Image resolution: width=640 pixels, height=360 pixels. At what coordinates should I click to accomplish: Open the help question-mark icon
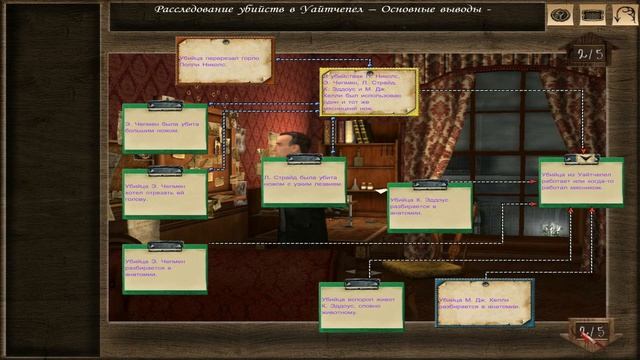coord(559,15)
